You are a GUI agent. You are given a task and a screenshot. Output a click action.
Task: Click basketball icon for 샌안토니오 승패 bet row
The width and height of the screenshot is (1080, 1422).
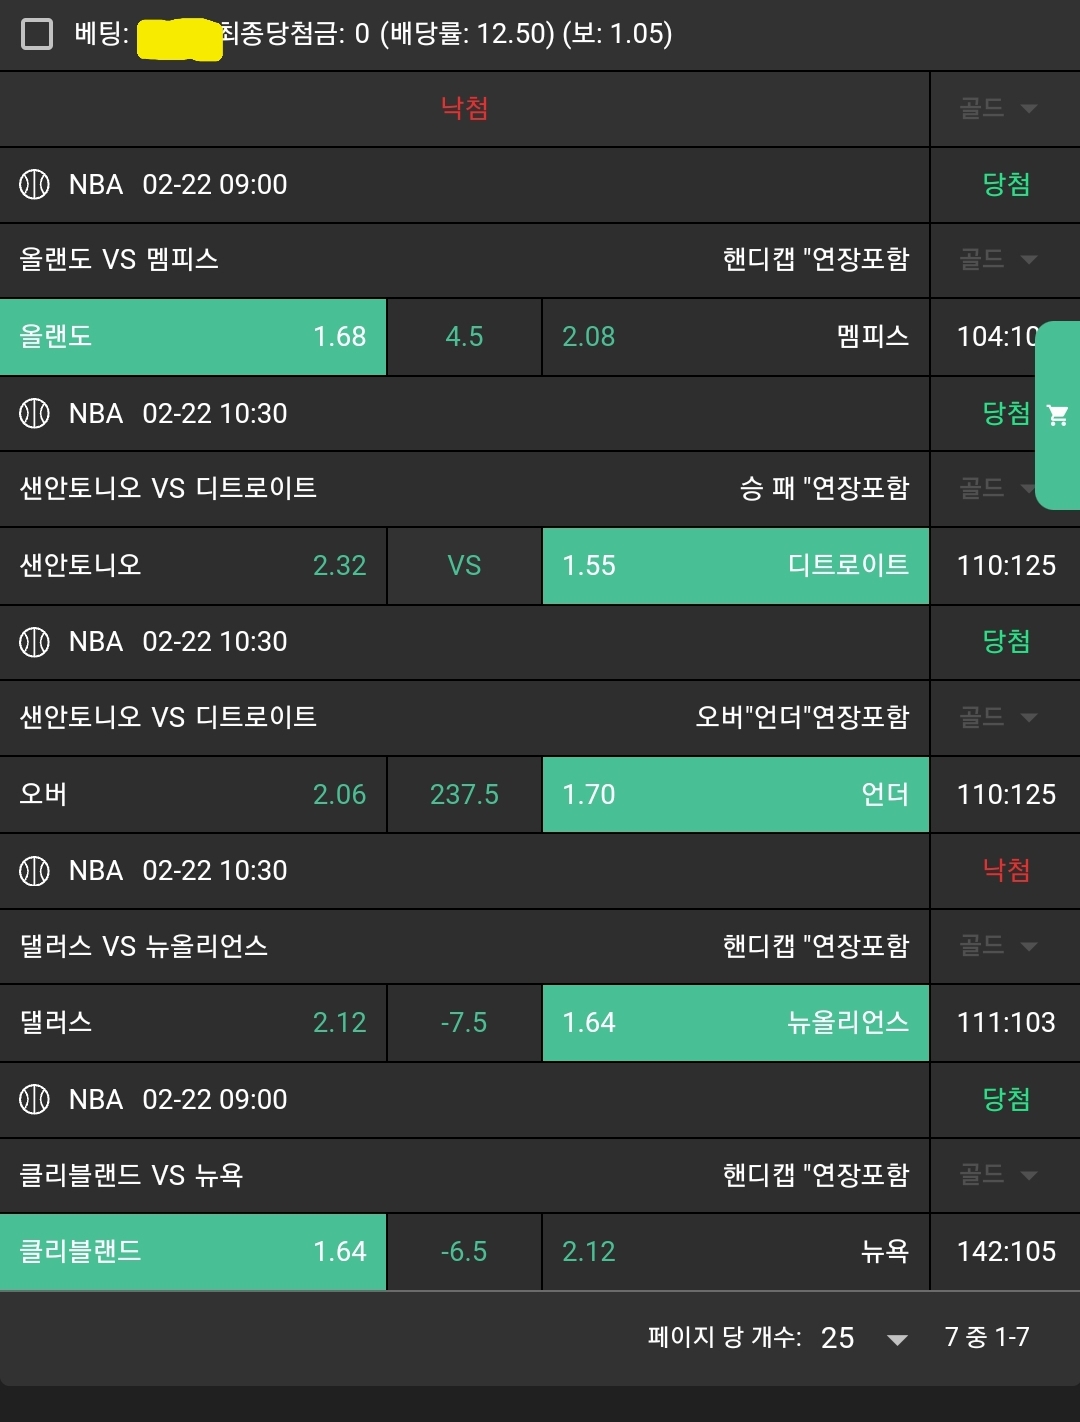click(34, 413)
